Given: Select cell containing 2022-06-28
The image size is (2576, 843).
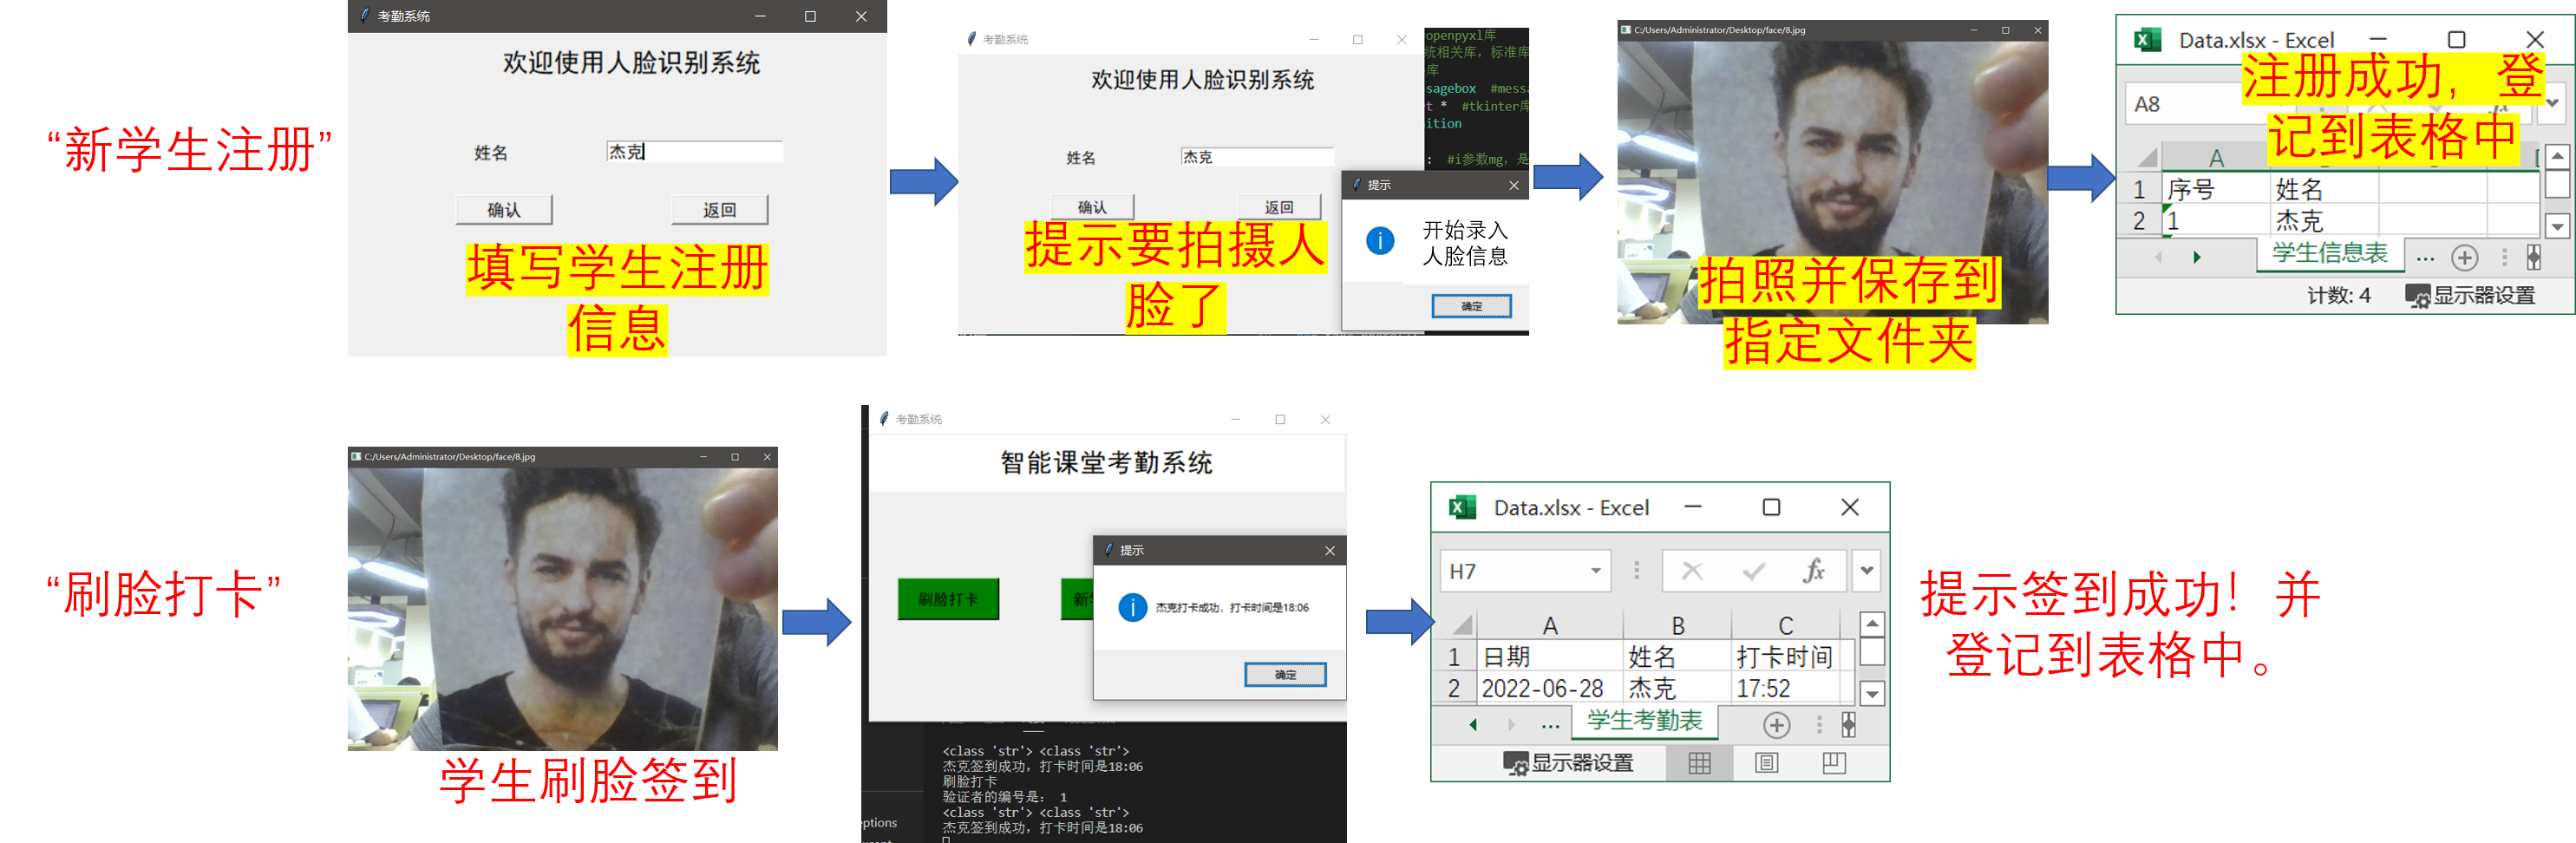Looking at the screenshot, I should tap(1549, 688).
